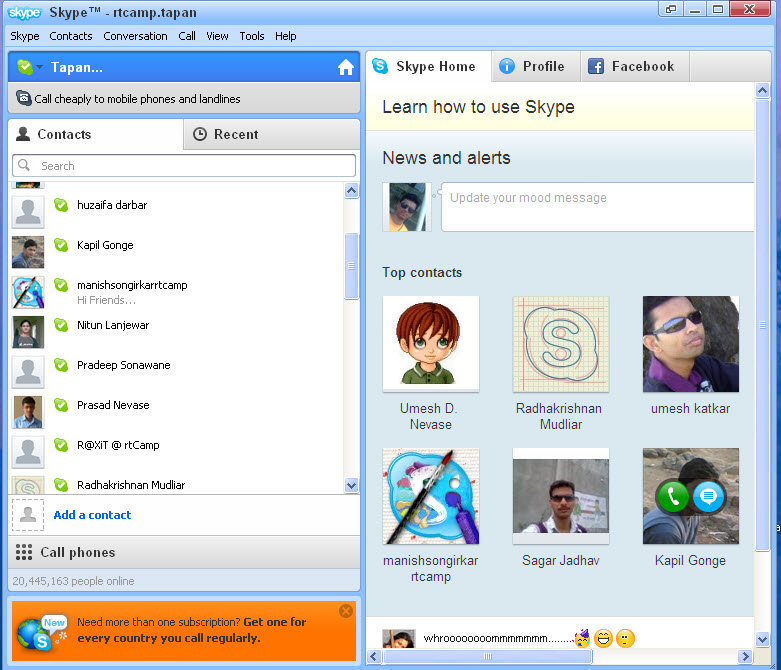Click the contacts Search field
Viewport: 781px width, 670px height.
coord(184,166)
